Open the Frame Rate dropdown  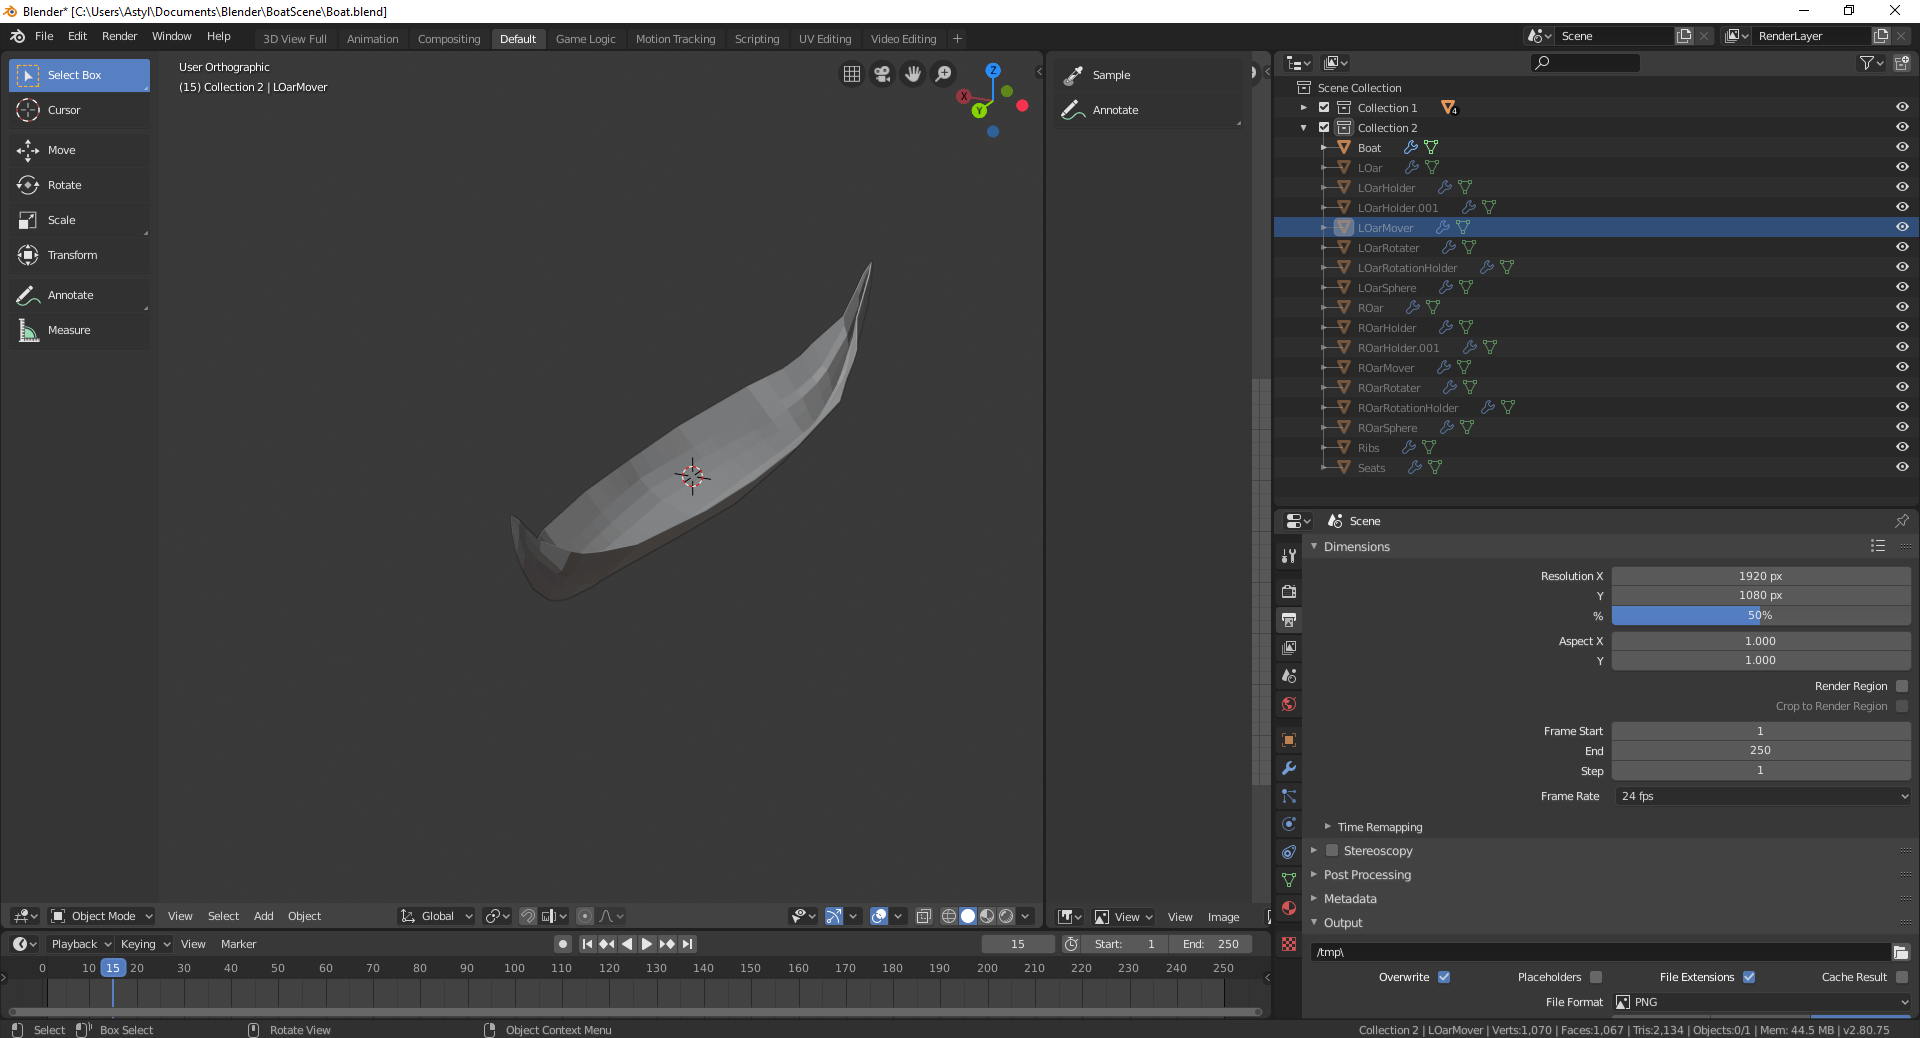click(1762, 796)
